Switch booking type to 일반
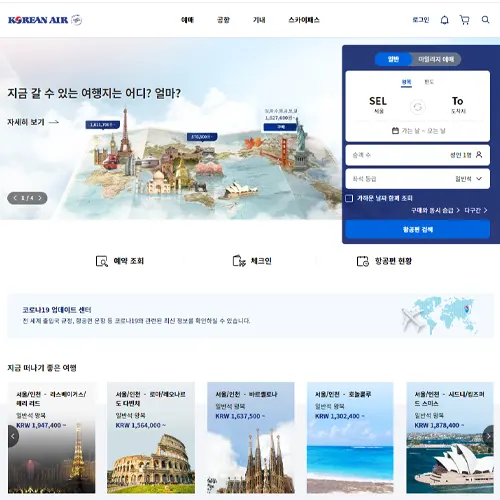 [x=393, y=59]
